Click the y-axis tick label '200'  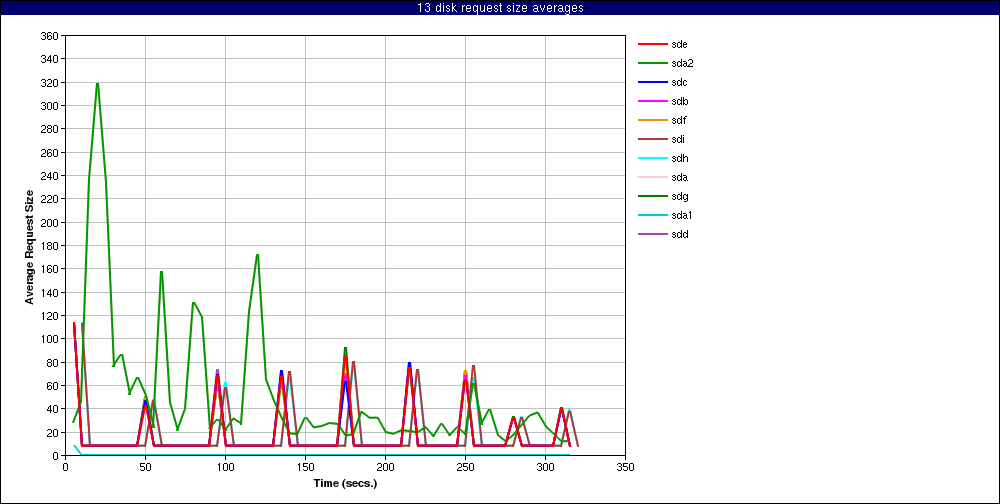[51, 223]
